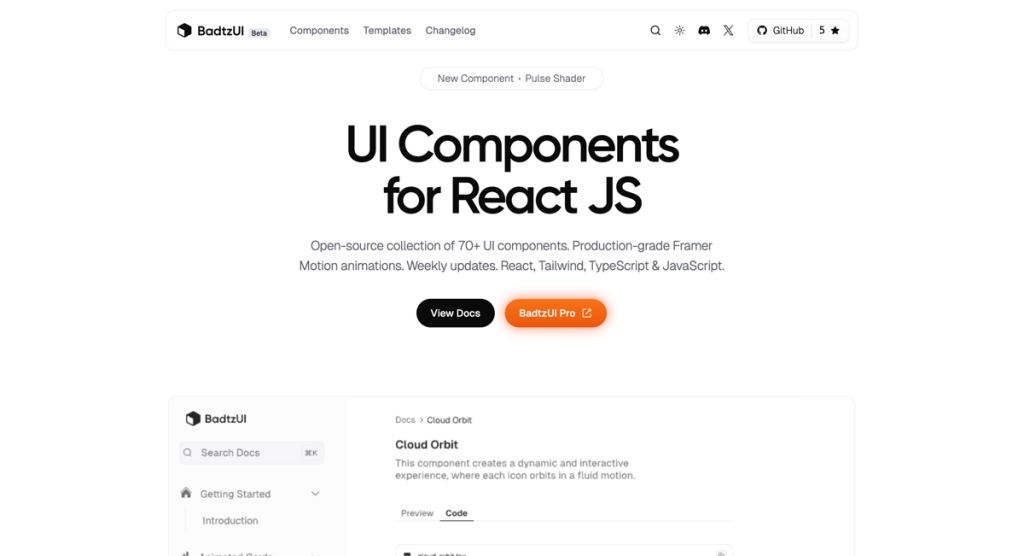
Task: Open the Discord community icon
Action: coord(704,31)
